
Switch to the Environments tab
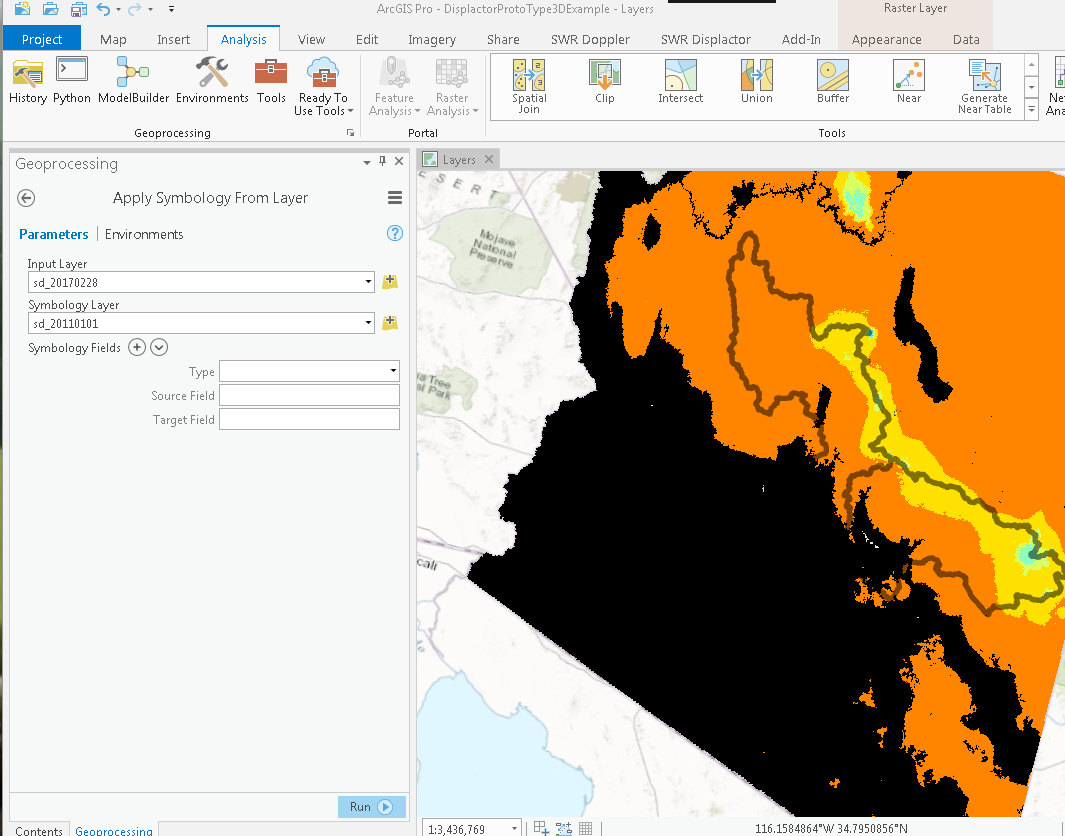144,234
